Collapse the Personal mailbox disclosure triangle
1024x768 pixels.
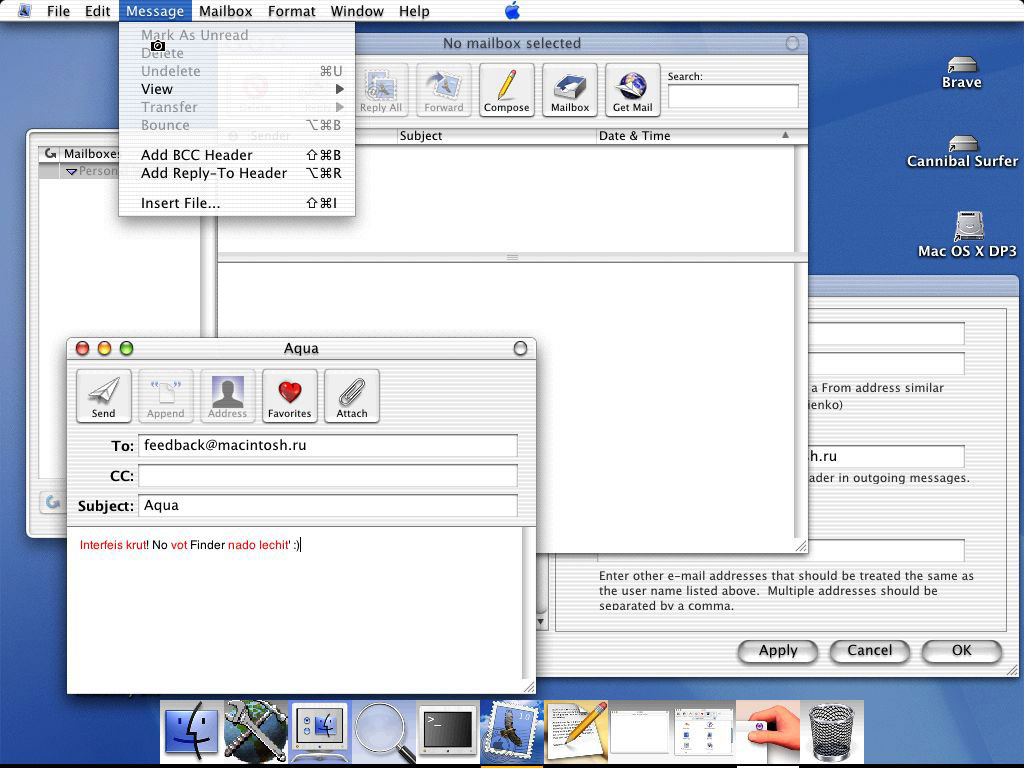[71, 171]
